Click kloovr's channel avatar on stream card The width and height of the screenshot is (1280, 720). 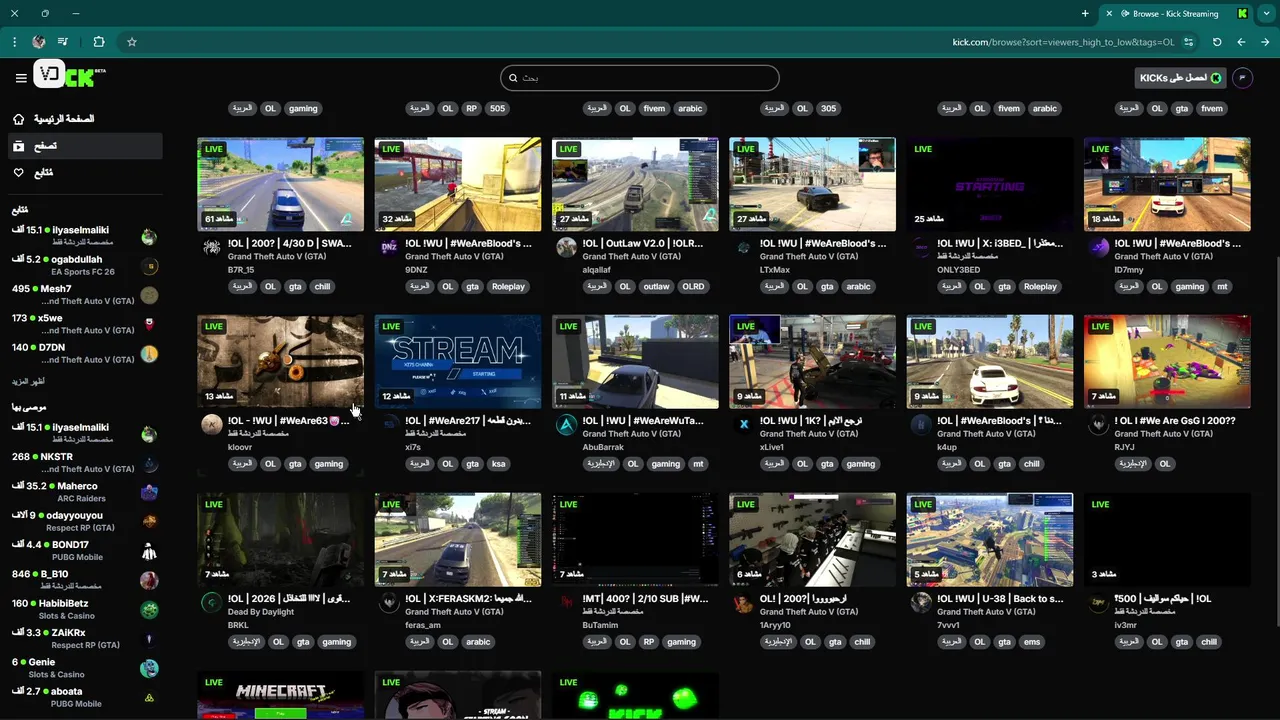(x=211, y=424)
